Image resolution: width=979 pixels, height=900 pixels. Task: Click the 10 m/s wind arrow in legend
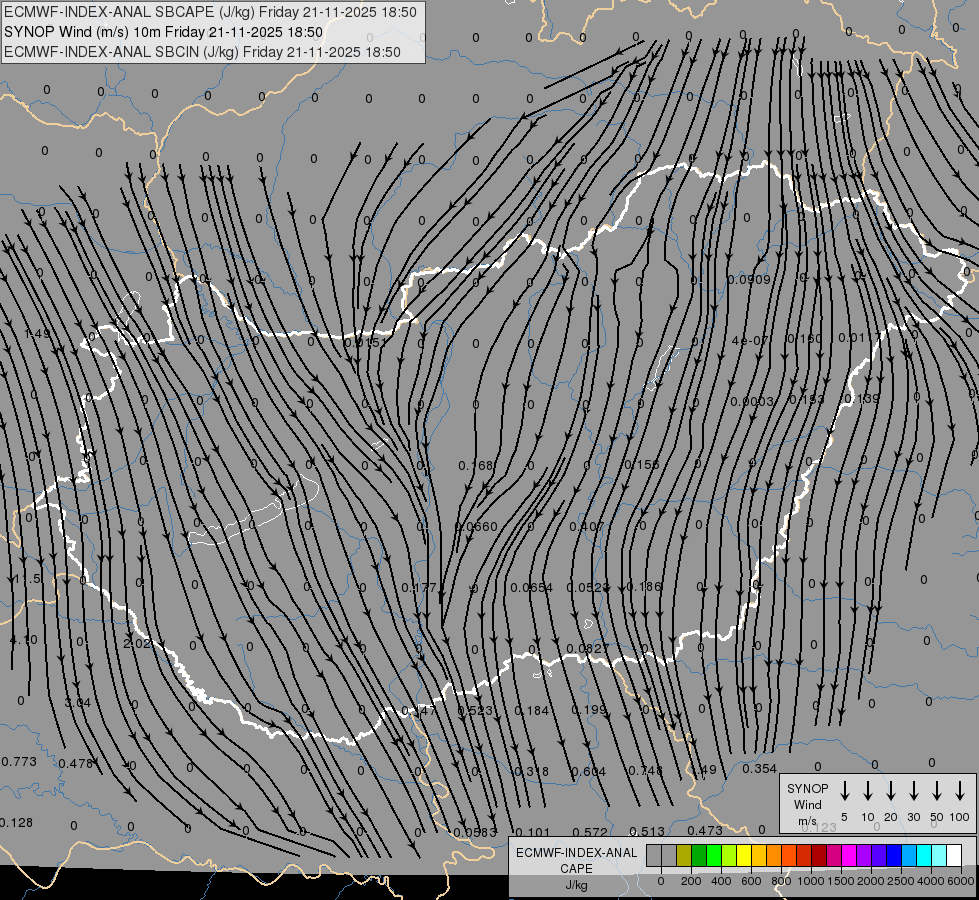(868, 791)
